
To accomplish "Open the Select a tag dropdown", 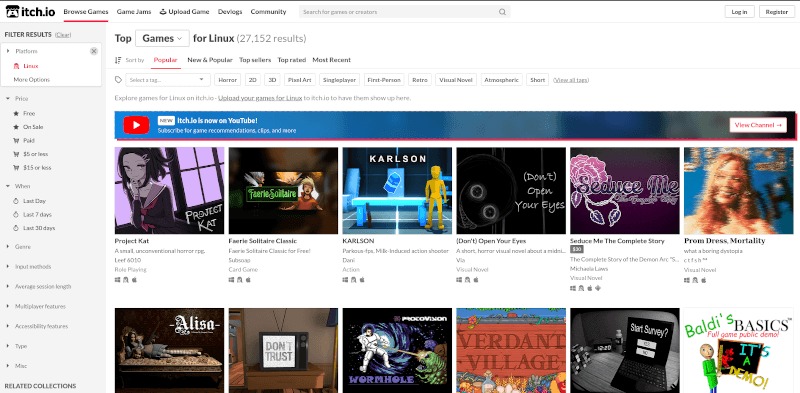I will point(167,80).
